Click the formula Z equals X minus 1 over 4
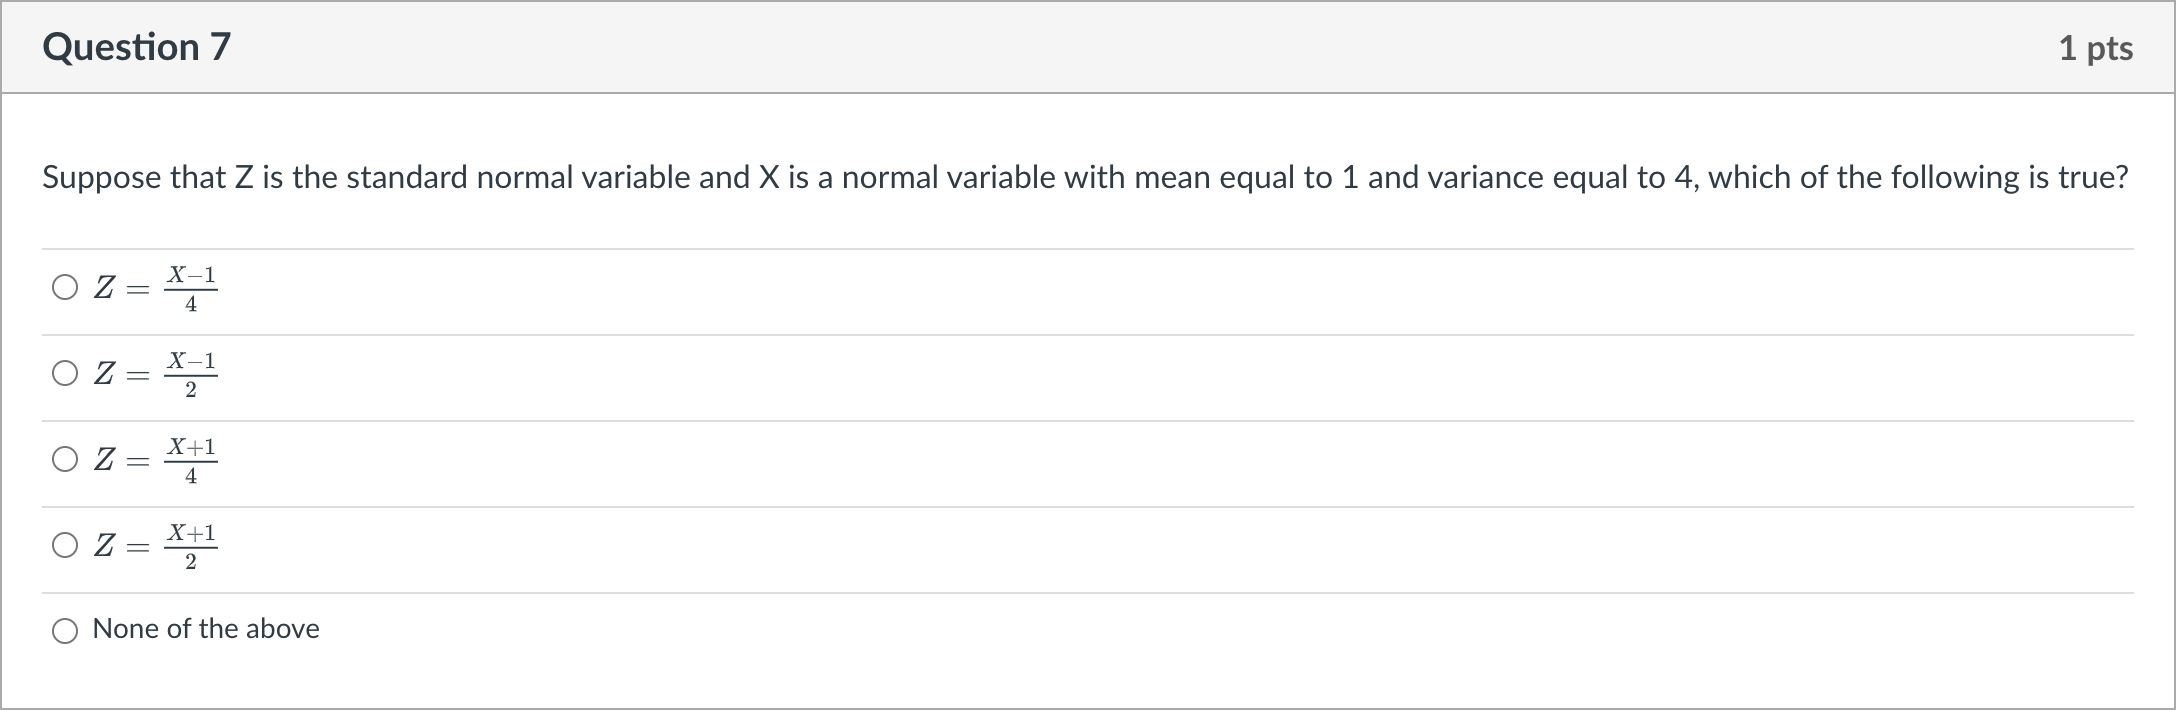Screen dimensions: 2180x712 155,288
